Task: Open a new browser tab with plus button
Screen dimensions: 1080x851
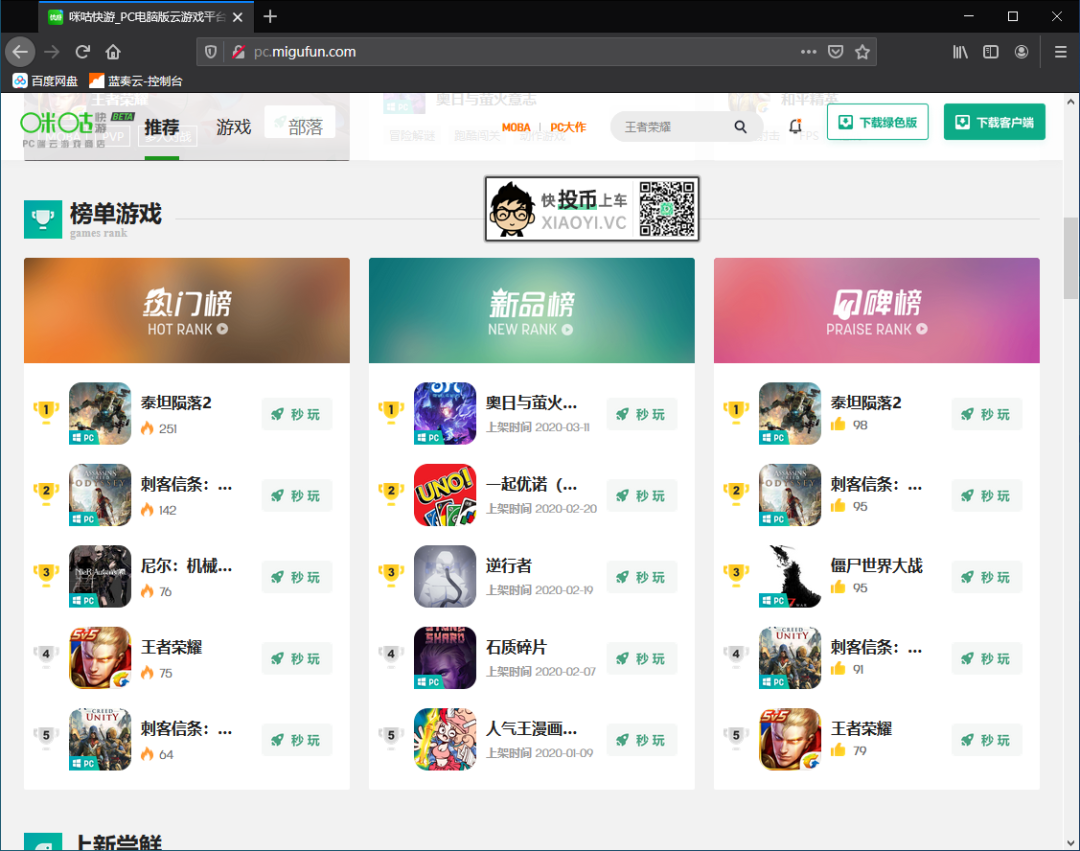Action: click(270, 16)
